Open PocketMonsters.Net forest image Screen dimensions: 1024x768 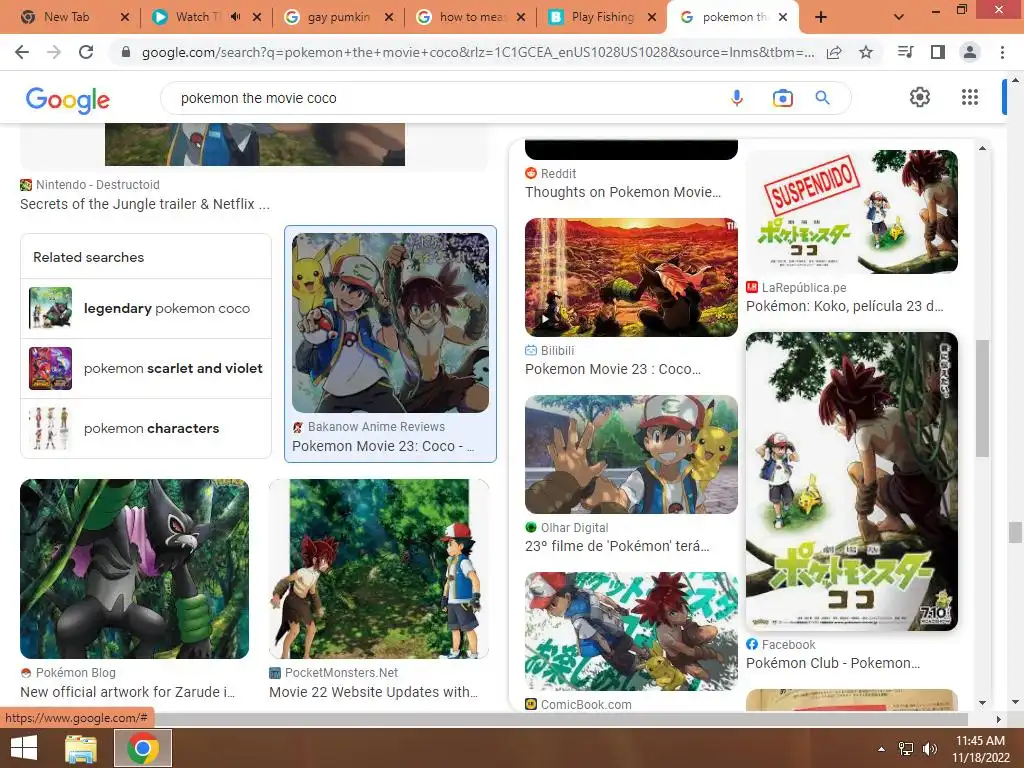coord(379,569)
